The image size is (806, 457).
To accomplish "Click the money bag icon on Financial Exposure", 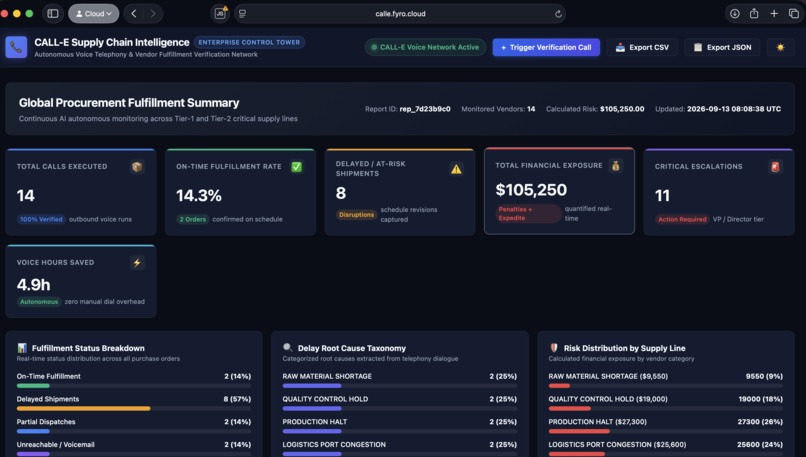I will pyautogui.click(x=616, y=166).
